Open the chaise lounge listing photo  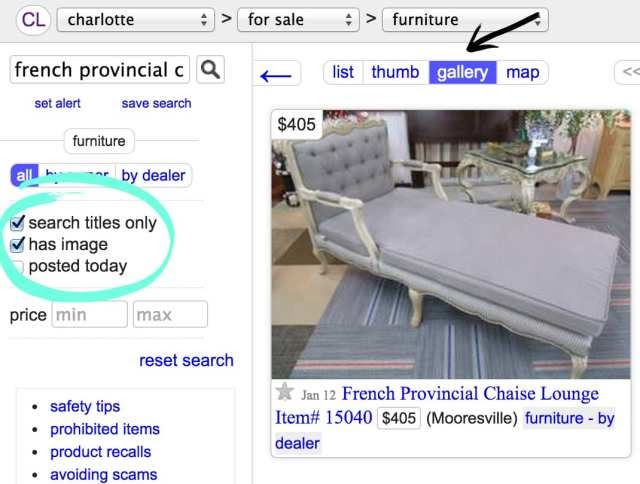[x=451, y=244]
